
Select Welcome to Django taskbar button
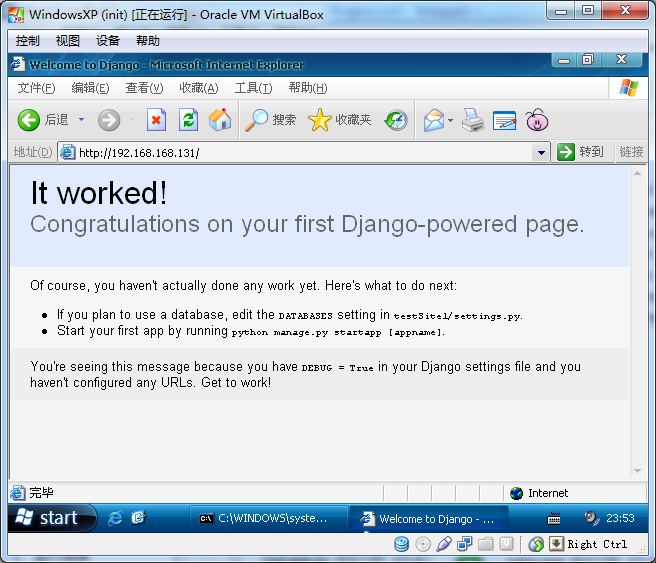[429, 519]
